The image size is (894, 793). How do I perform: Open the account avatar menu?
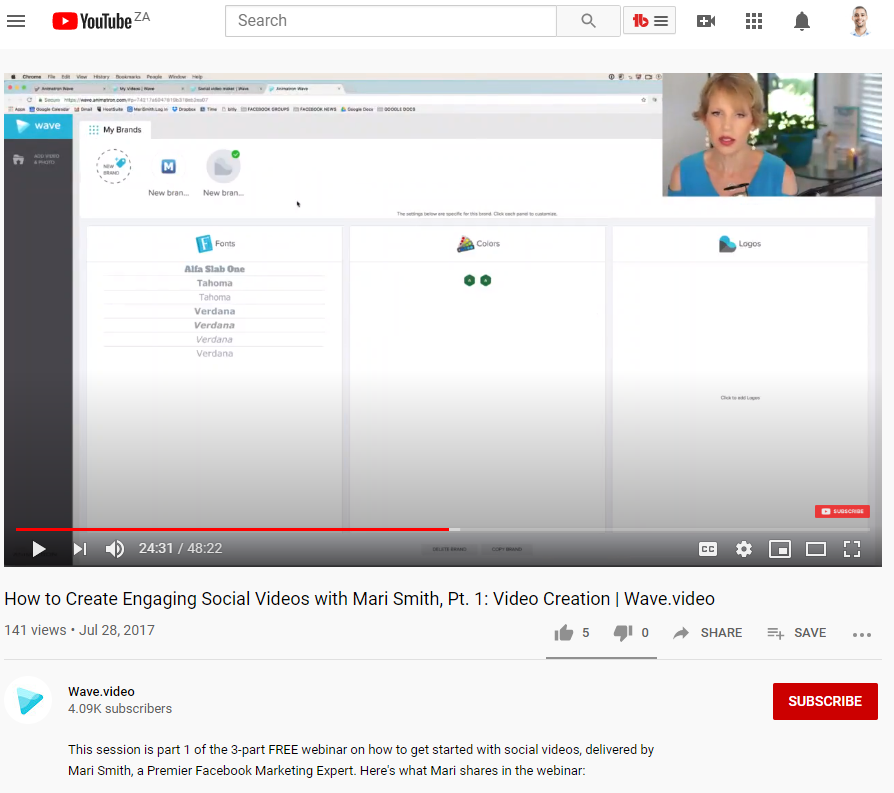pyautogui.click(x=859, y=21)
